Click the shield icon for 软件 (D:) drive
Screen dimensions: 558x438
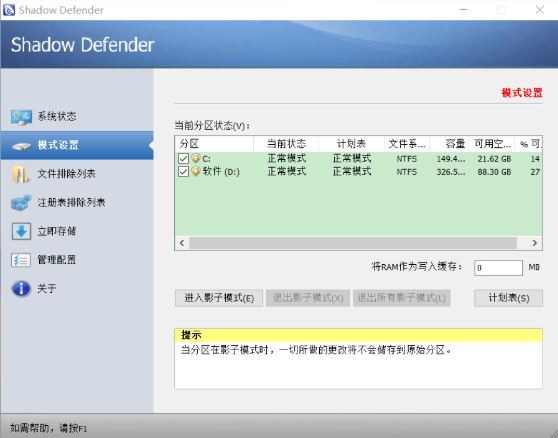click(196, 171)
